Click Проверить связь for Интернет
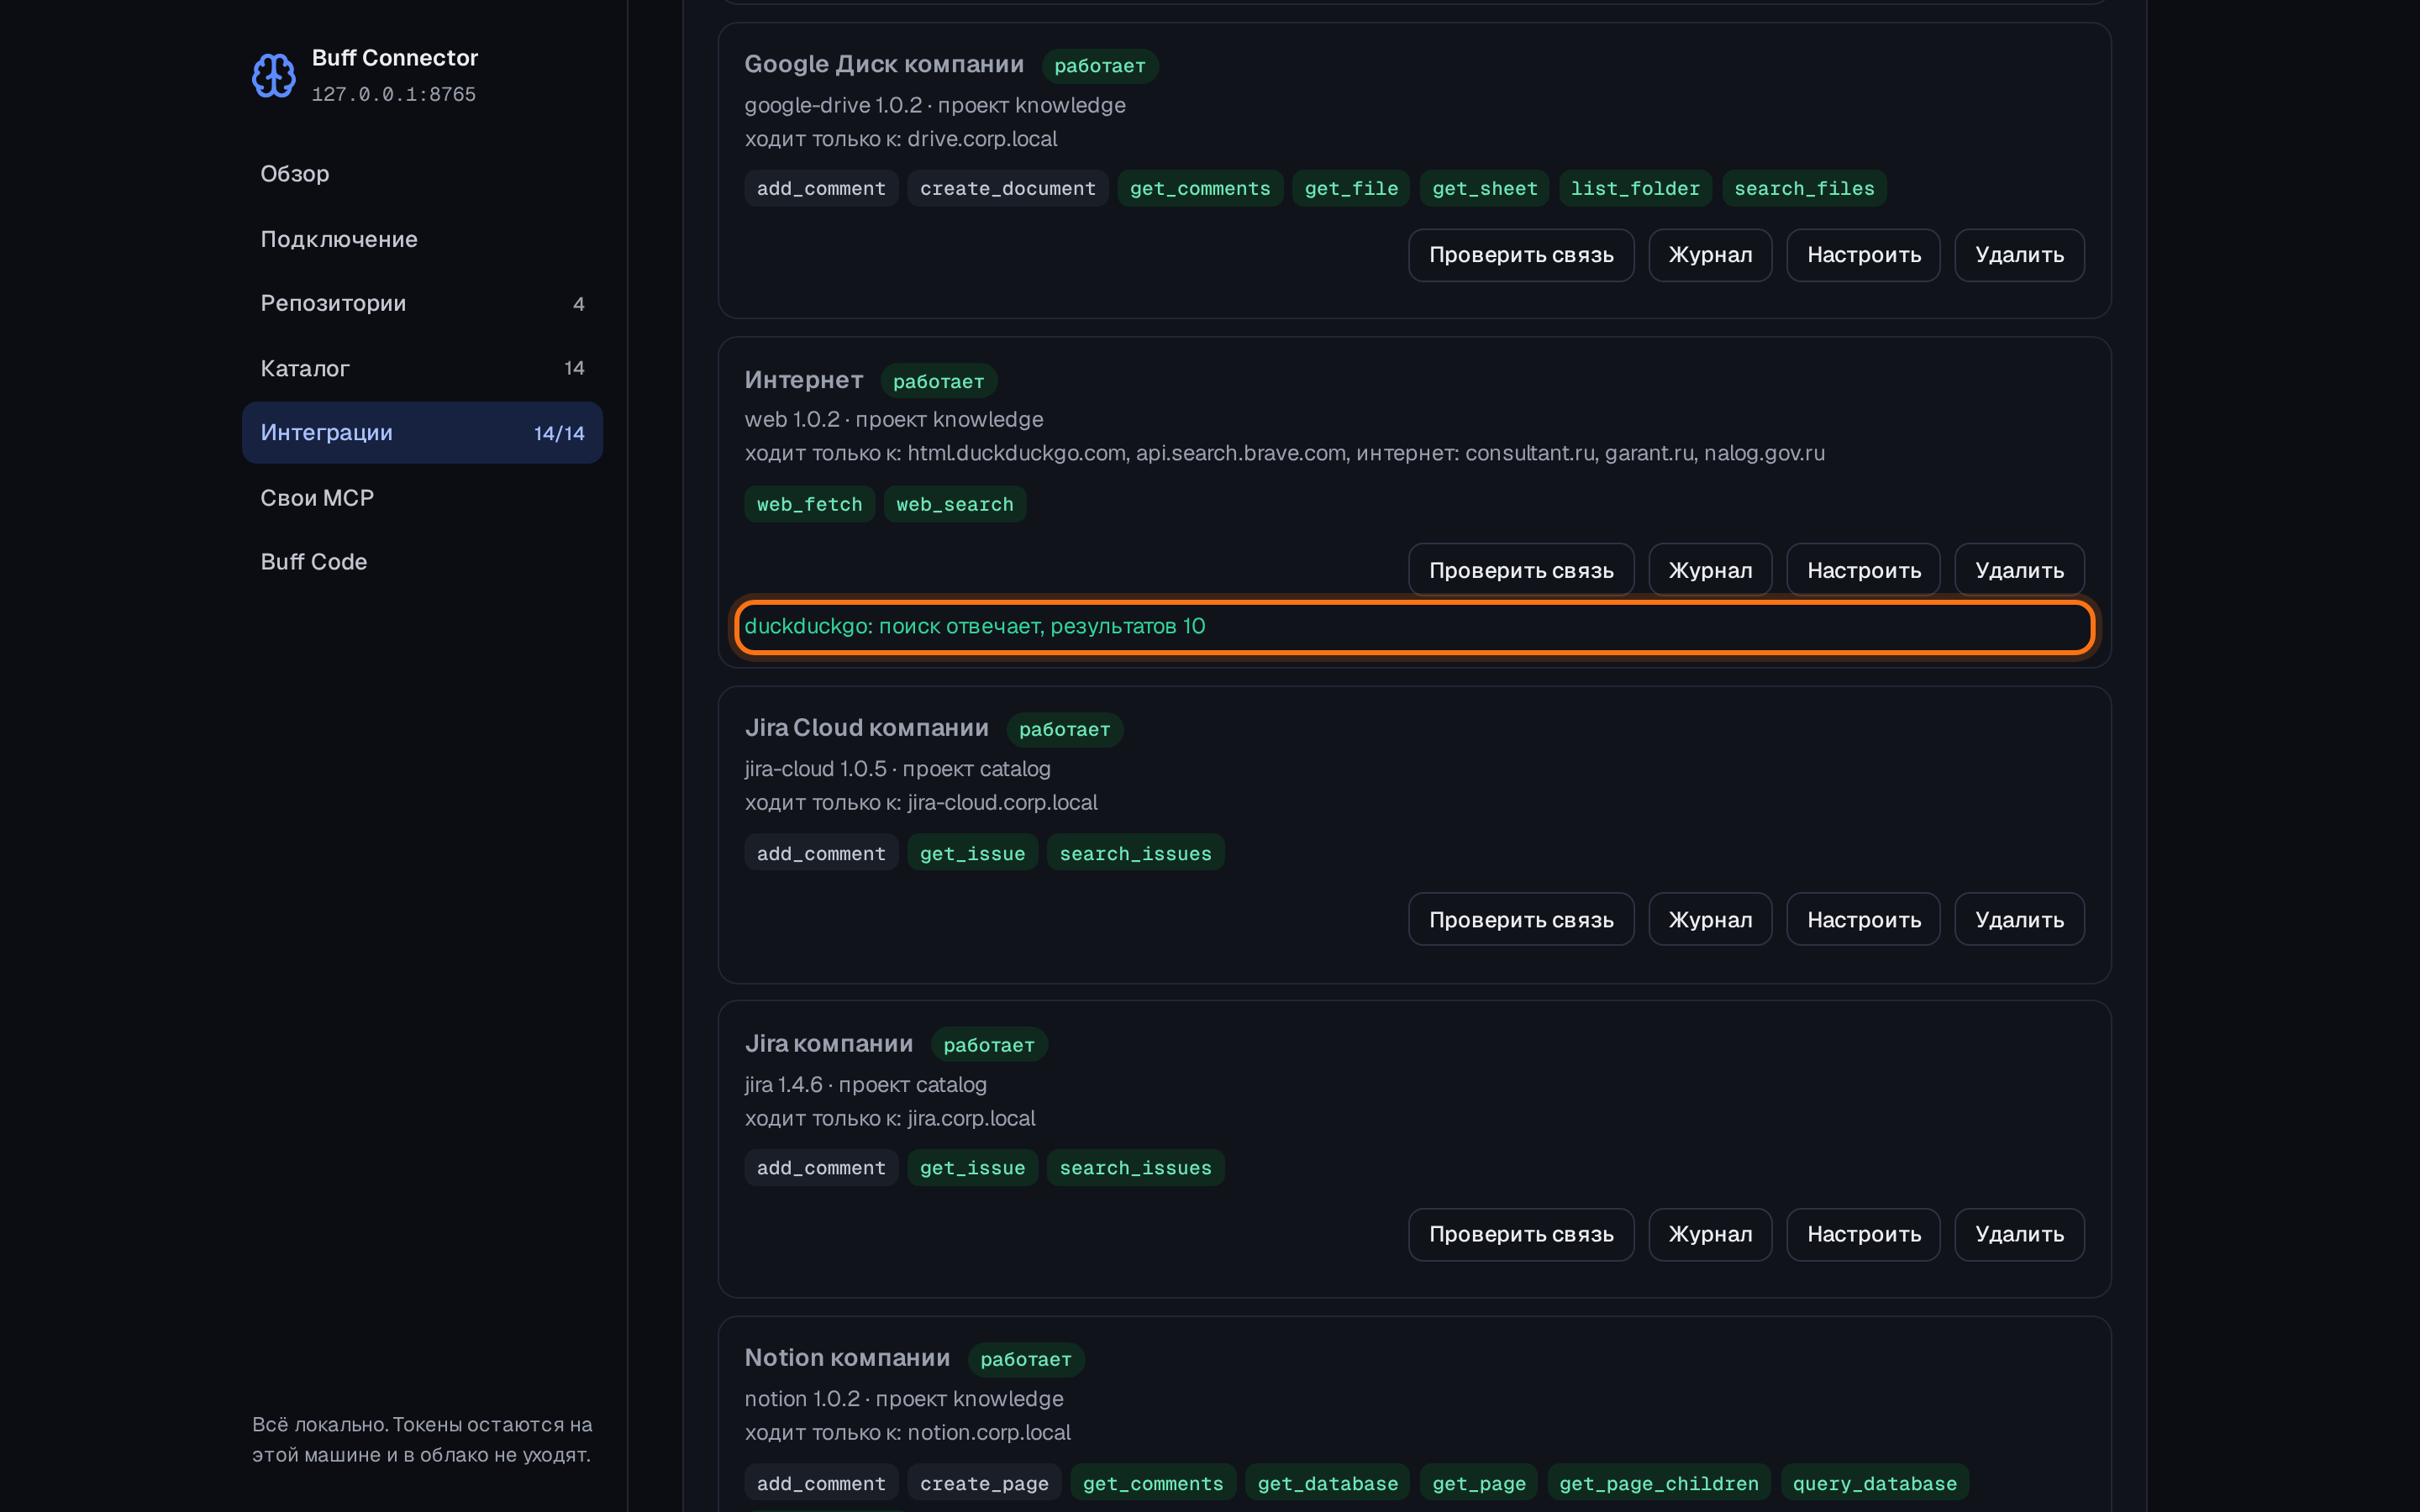 click(1521, 570)
